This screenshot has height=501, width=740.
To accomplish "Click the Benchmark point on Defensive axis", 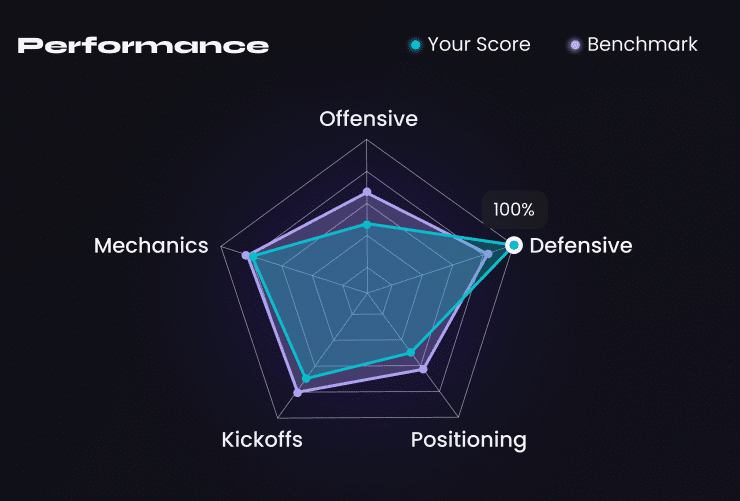I will pyautogui.click(x=488, y=254).
